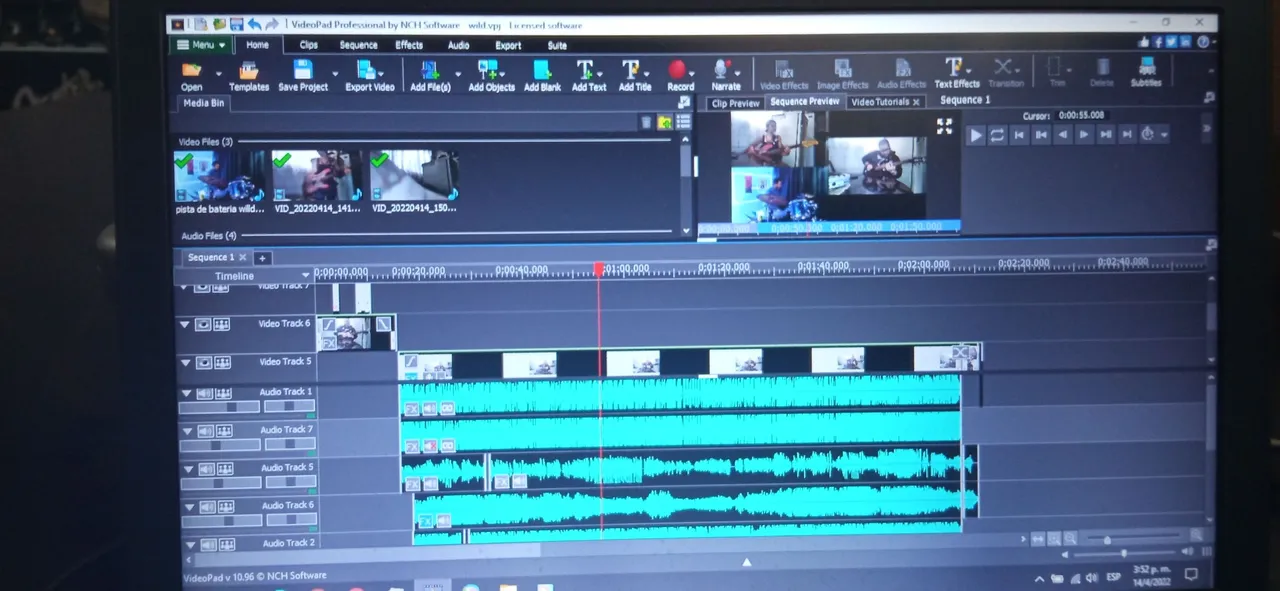Open Windows notification center icon
The width and height of the screenshot is (1280, 591).
point(1190,575)
